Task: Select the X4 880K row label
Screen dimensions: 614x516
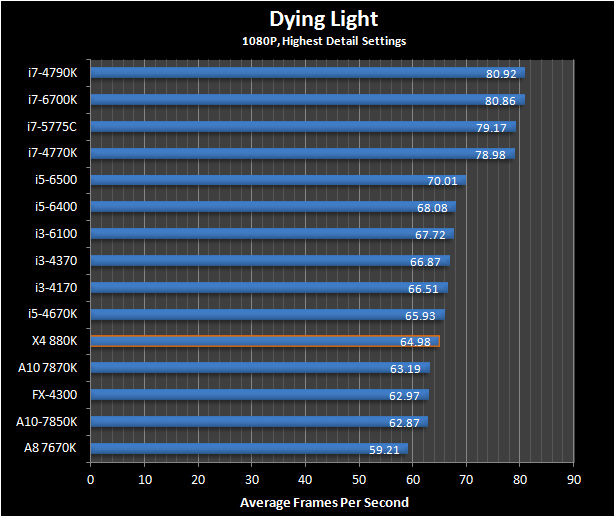Action: pos(54,341)
